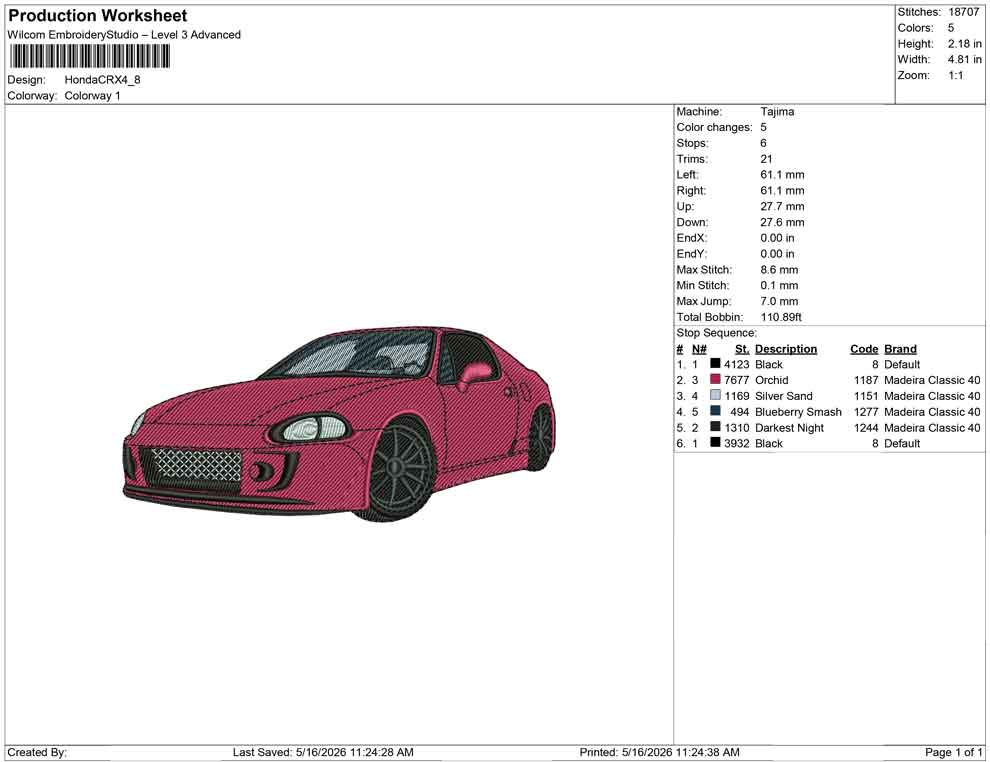The width and height of the screenshot is (990, 762).
Task: Click the thread code '1244'
Action: pyautogui.click(x=866, y=427)
